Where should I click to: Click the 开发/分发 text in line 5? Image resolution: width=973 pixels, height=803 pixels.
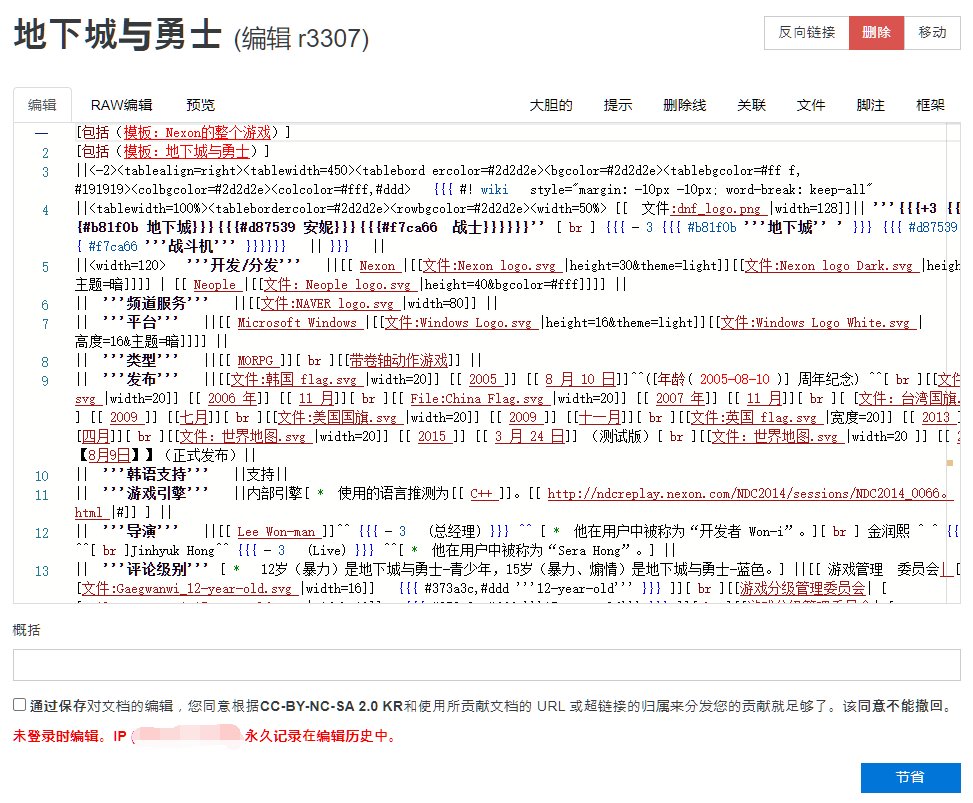click(243, 266)
